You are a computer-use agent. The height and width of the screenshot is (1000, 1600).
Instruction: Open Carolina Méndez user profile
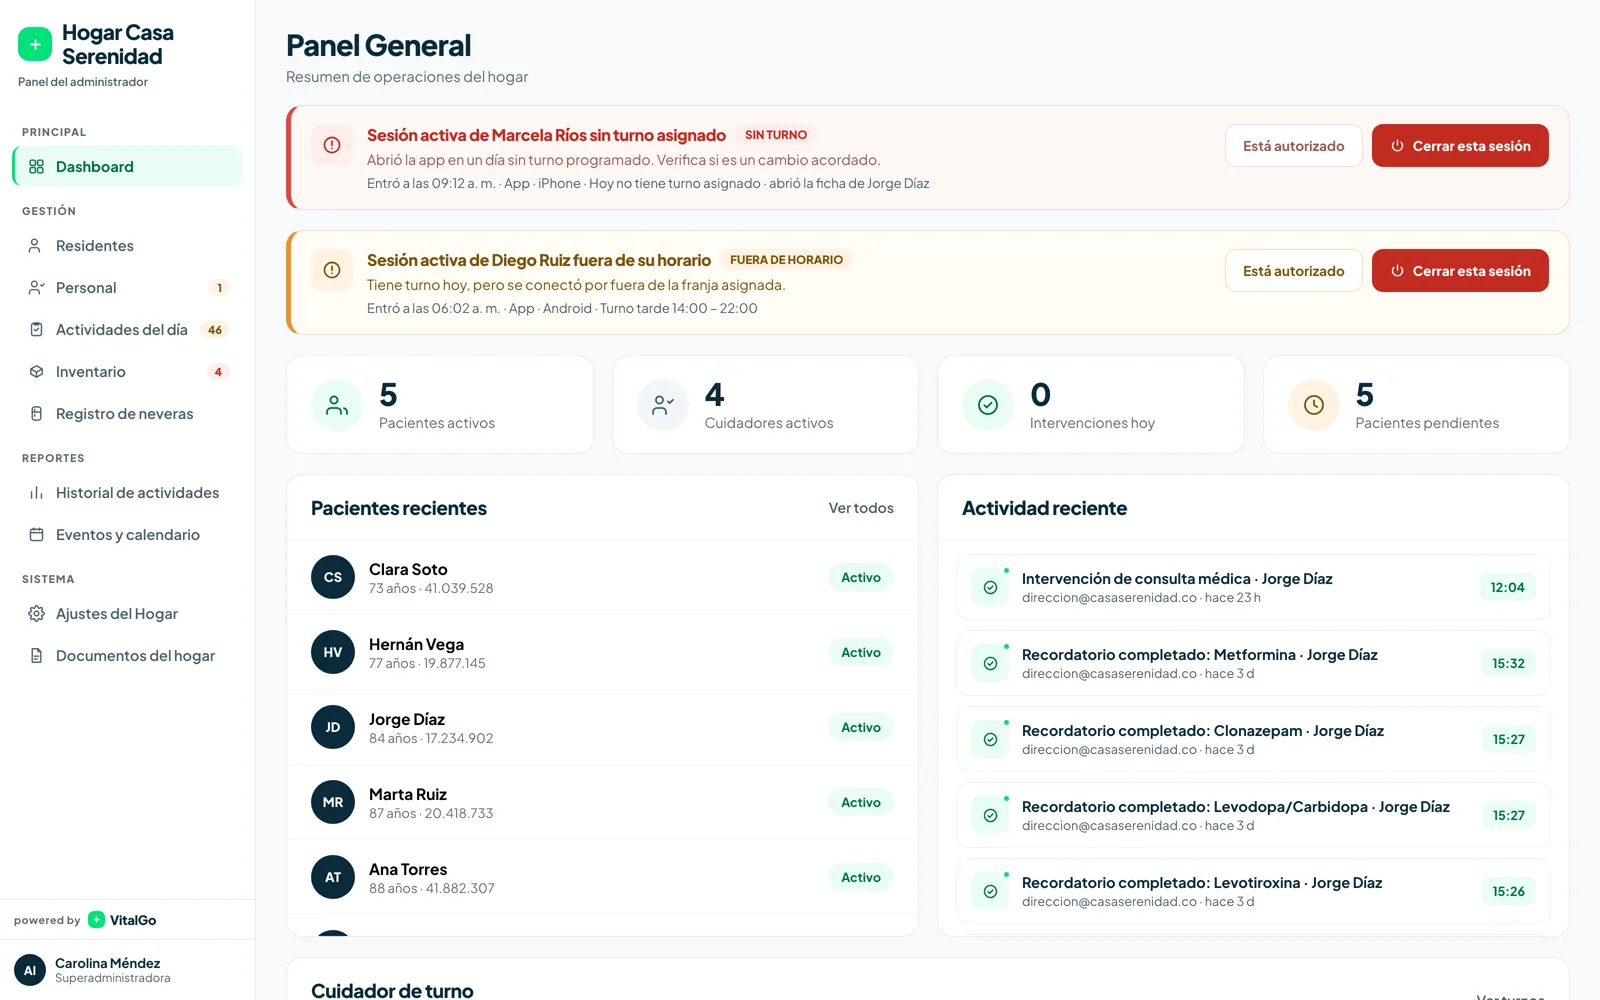tap(127, 970)
